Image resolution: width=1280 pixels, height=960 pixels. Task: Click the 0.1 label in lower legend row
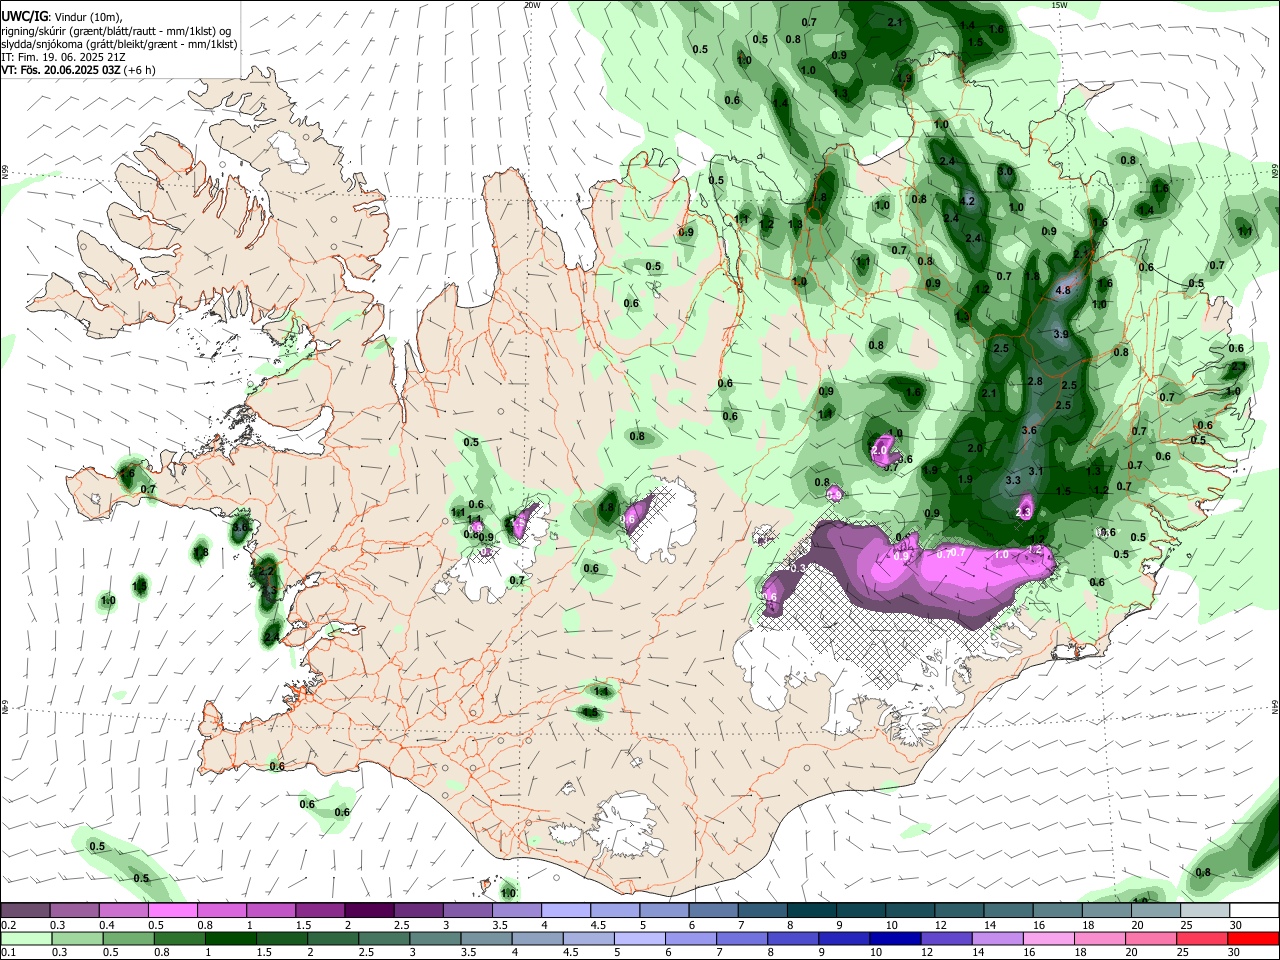(x=7, y=953)
